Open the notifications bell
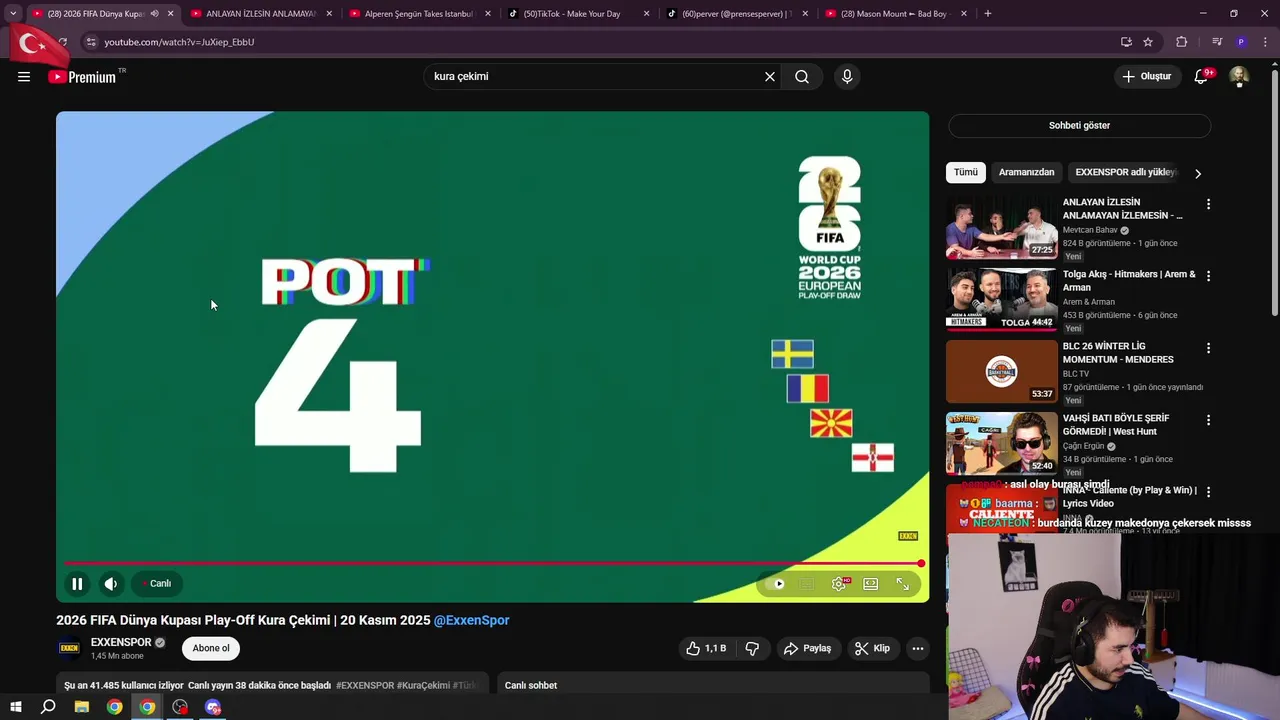Screen dimensions: 1280x720 coord(1201,76)
